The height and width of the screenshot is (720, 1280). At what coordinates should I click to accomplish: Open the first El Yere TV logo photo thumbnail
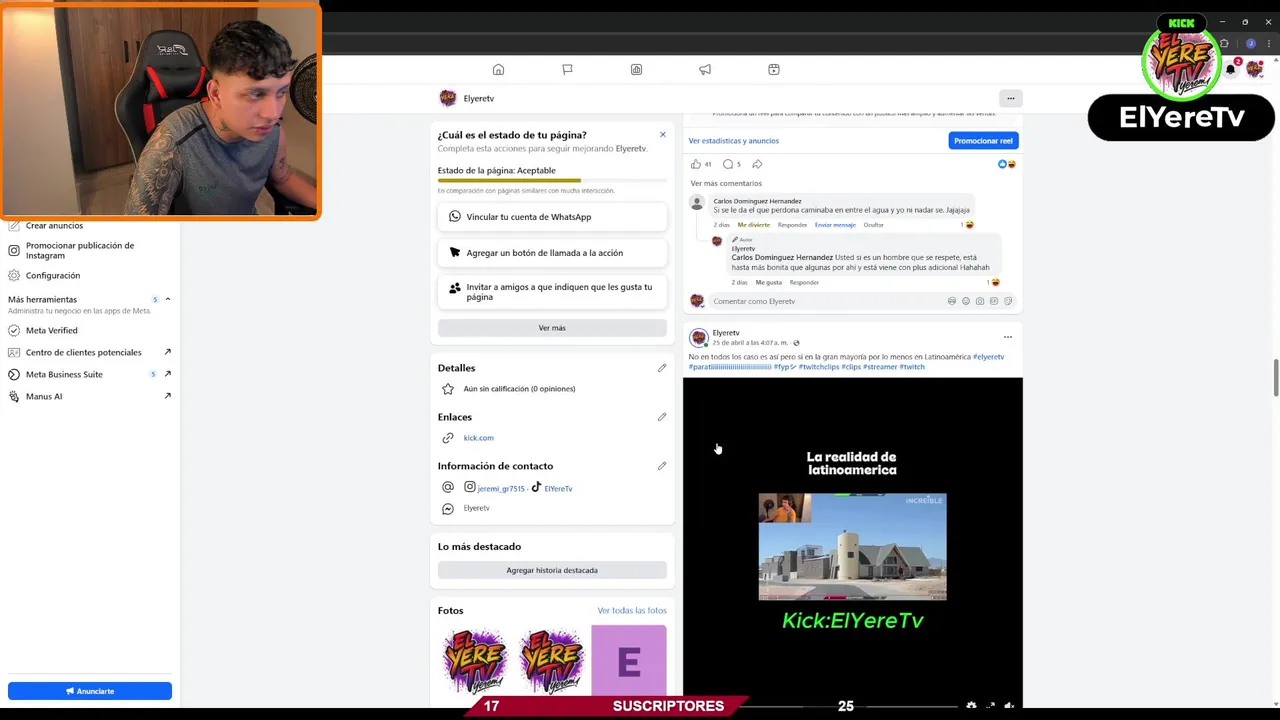(x=475, y=660)
